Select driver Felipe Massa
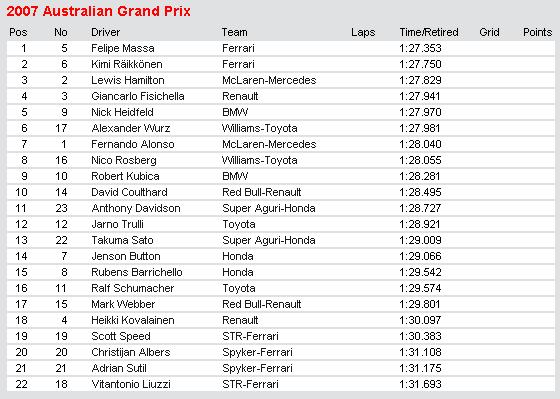This screenshot has width=560, height=399. pyautogui.click(x=123, y=48)
